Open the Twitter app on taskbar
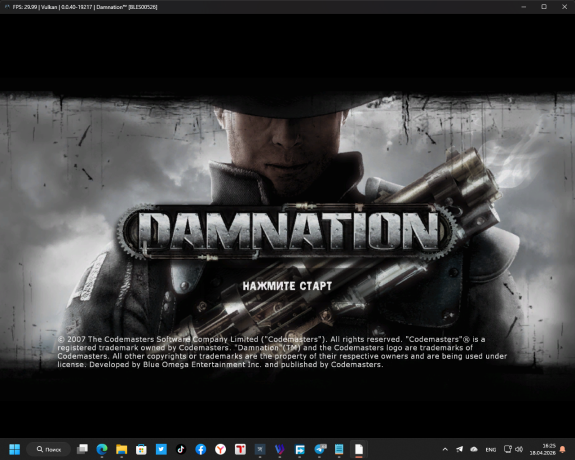Screen dimensions: 575x460 click(161, 449)
